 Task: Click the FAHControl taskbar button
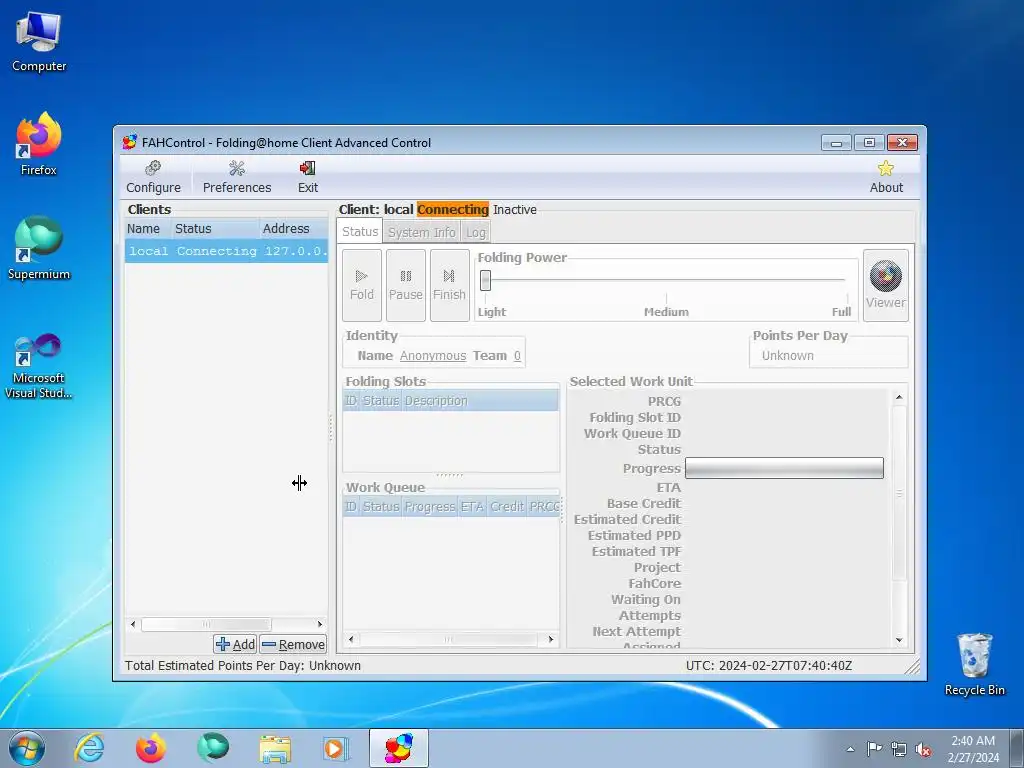[399, 748]
